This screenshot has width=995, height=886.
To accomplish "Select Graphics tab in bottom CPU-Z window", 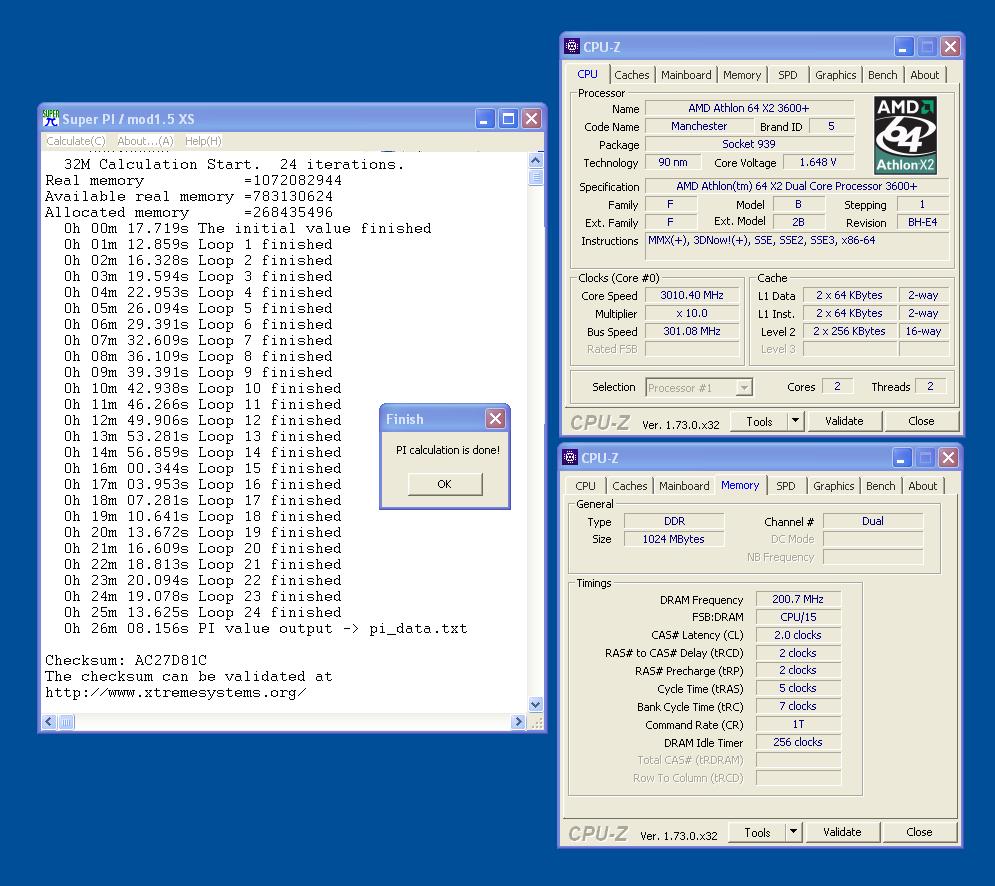I will pyautogui.click(x=833, y=486).
